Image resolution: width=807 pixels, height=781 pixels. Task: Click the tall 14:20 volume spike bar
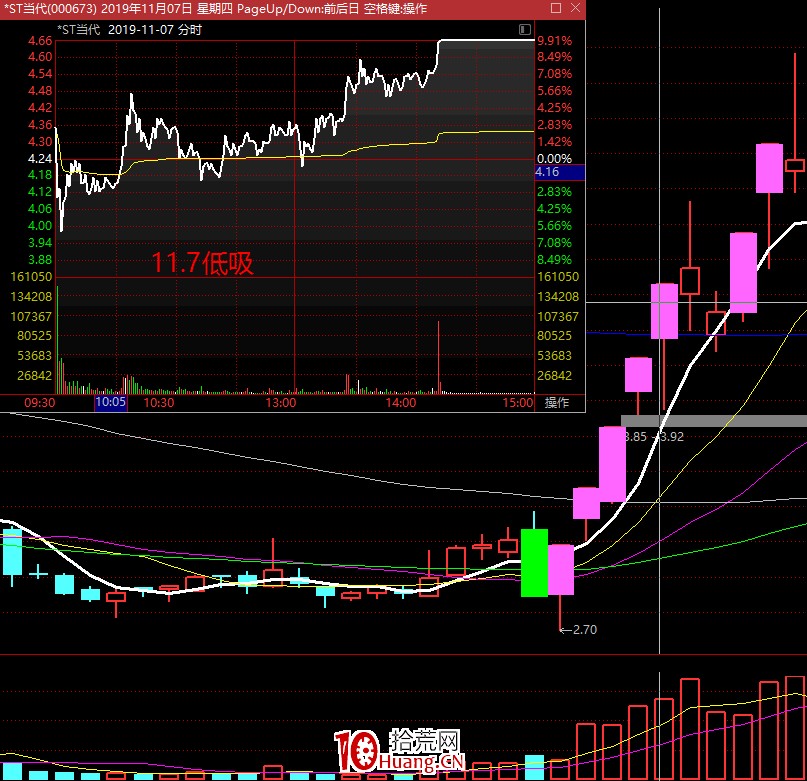pyautogui.click(x=438, y=357)
